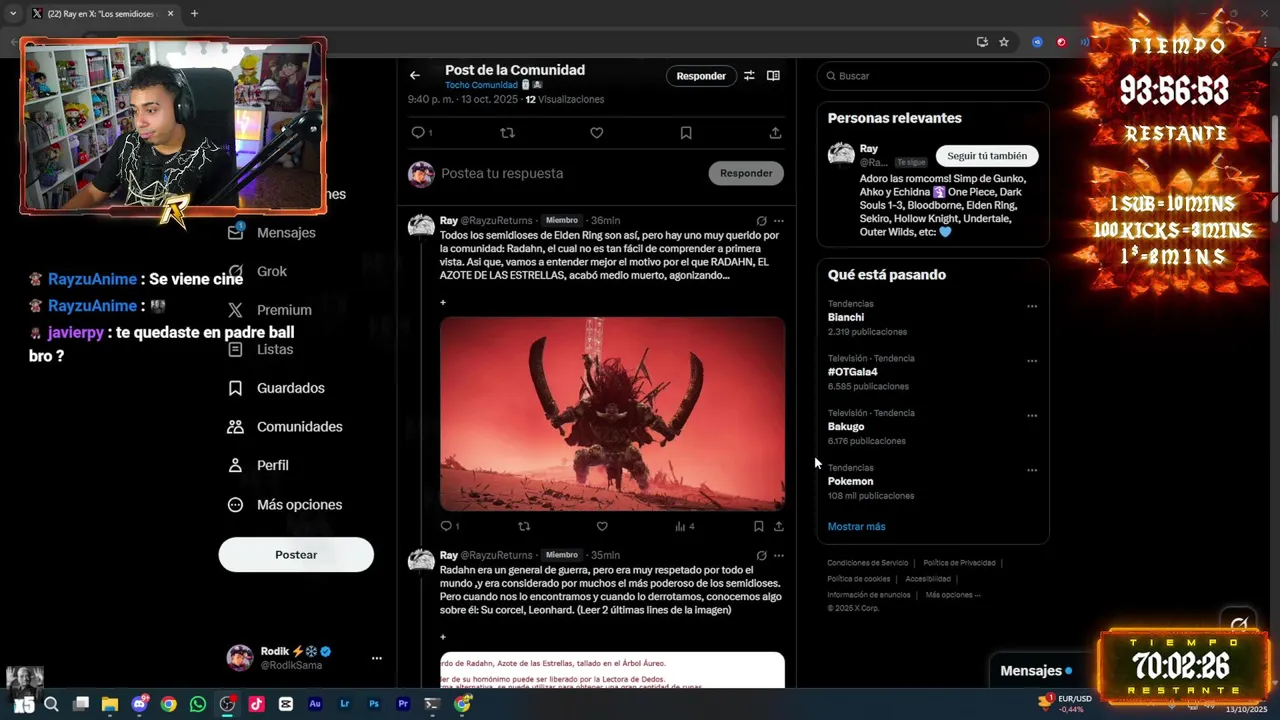Open options for Pokemon trend
Image resolution: width=1280 pixels, height=720 pixels.
pyautogui.click(x=1032, y=470)
